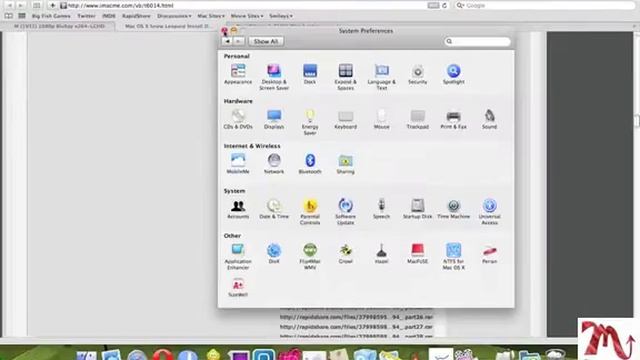Expand the Discussions bookmarks folder
This screenshot has width=640, height=360.
coord(174,16)
